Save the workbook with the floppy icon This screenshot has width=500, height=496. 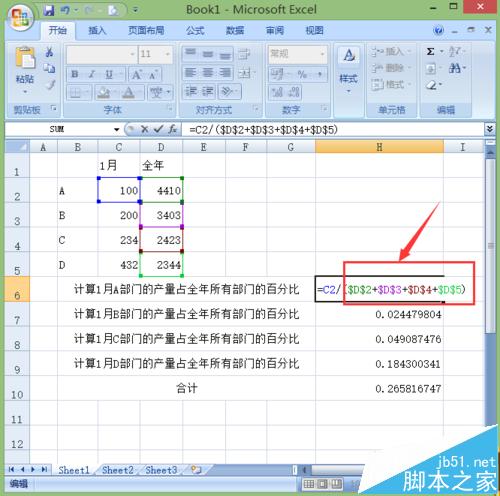pos(49,11)
